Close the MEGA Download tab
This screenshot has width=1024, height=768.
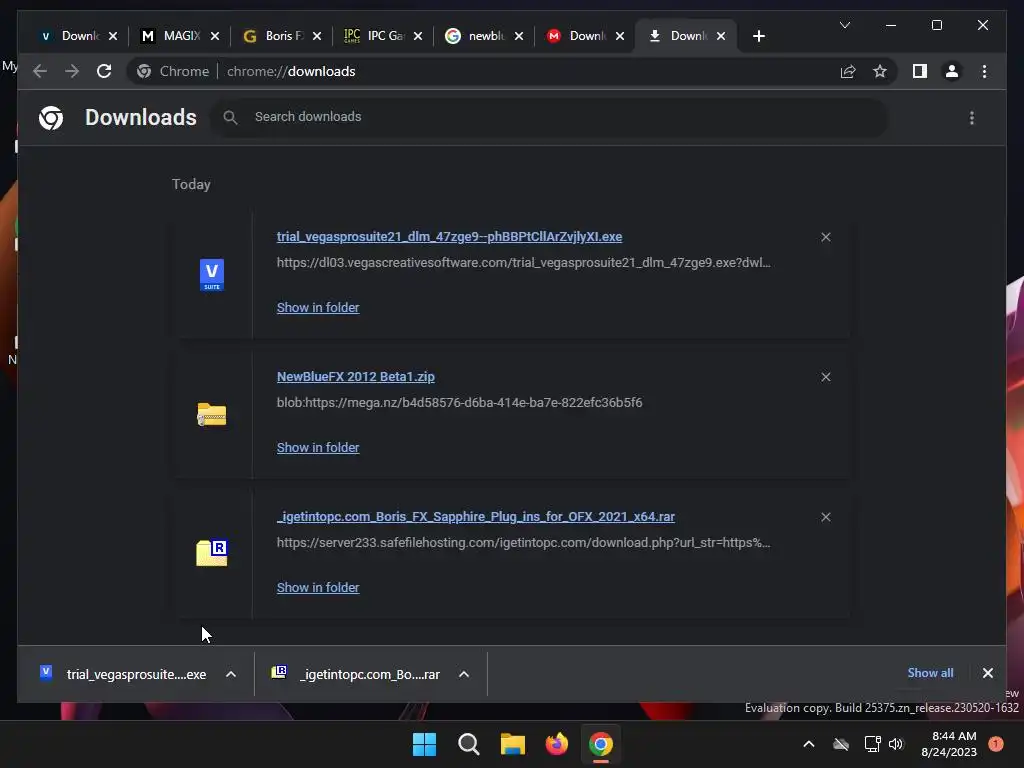[x=620, y=36]
